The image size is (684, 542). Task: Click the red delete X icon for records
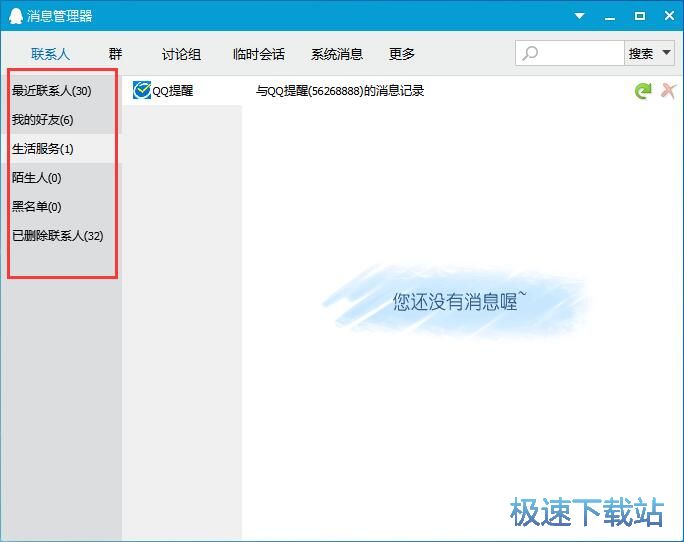[x=668, y=91]
